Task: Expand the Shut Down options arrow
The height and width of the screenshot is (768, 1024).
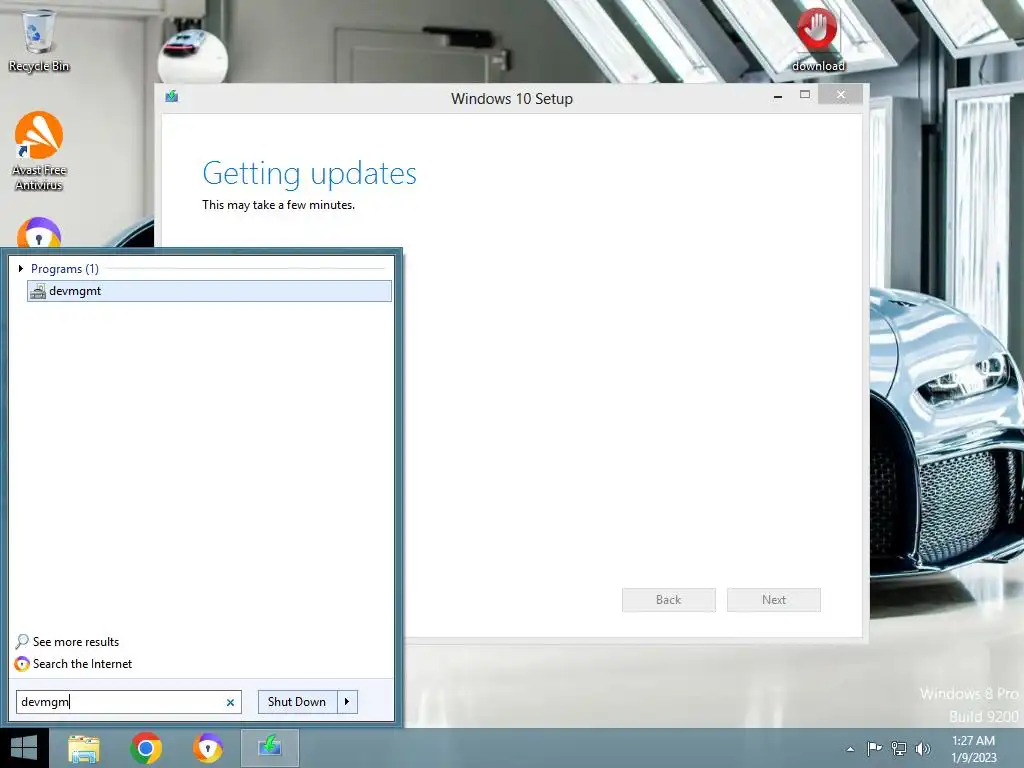Action: click(x=347, y=702)
